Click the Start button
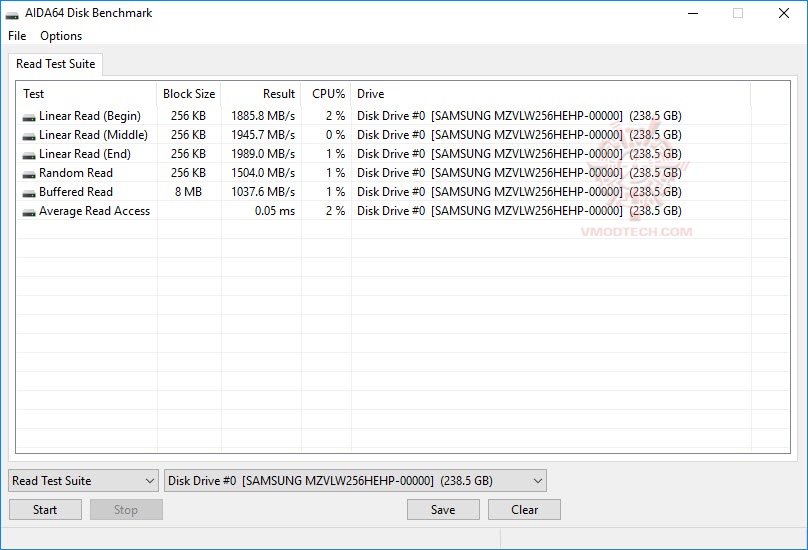Viewport: 808px width, 550px height. coord(45,510)
